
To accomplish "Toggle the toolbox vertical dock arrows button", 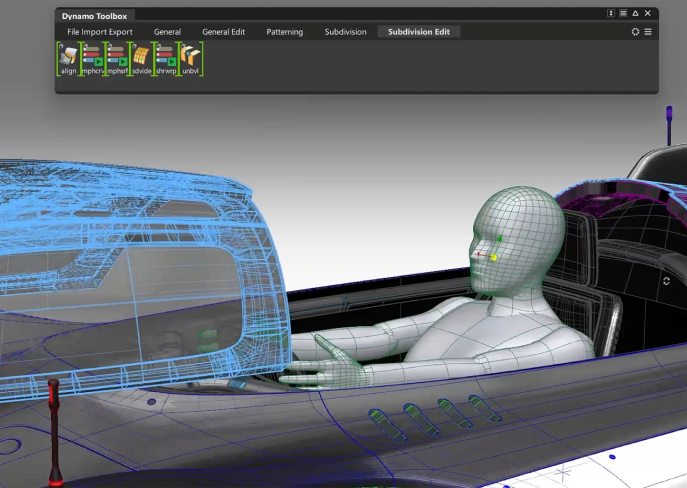I will (611, 13).
